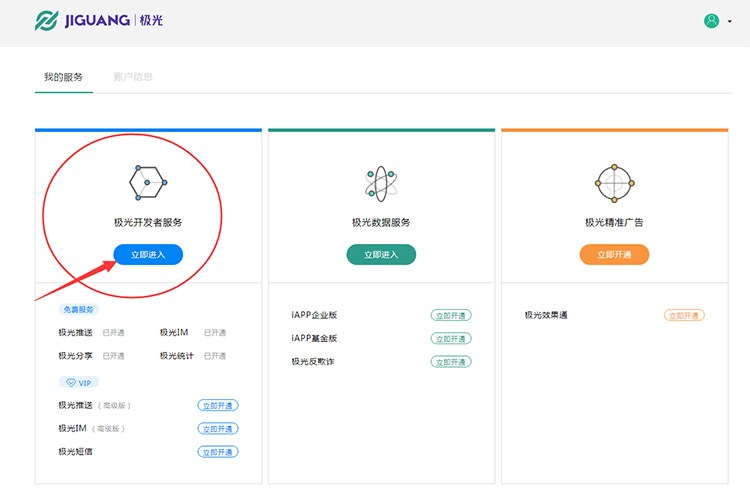The width and height of the screenshot is (750, 494).
Task: Click 已开通 status next to 极光分享
Action: 113,356
